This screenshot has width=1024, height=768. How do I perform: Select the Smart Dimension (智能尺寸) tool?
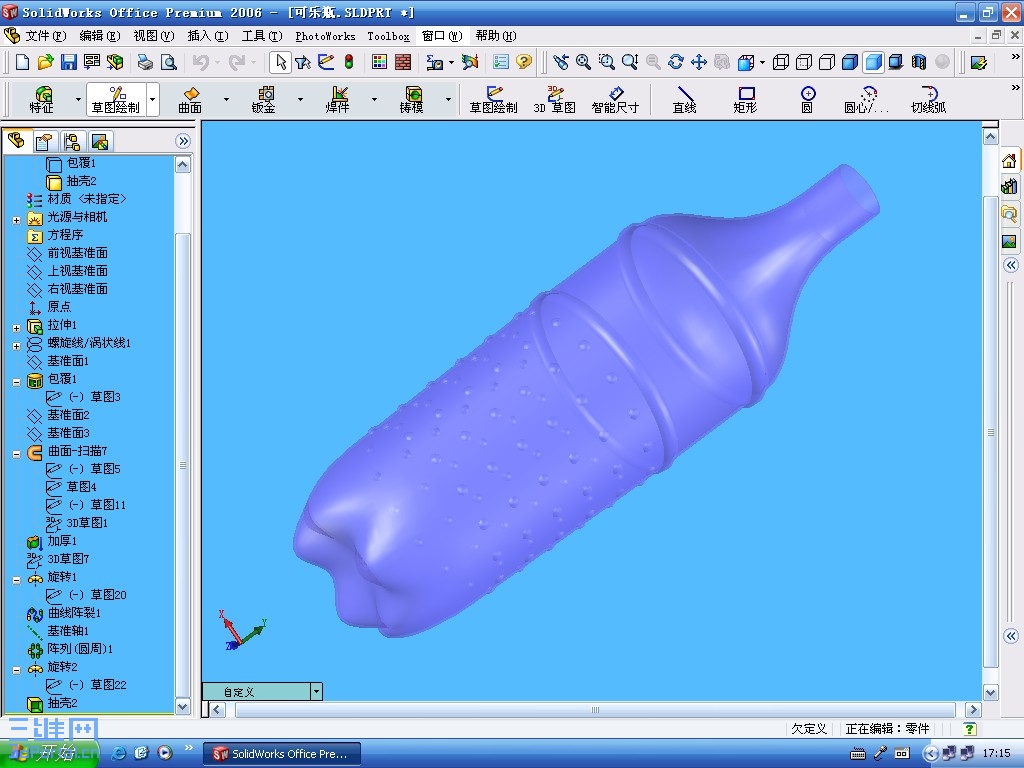click(615, 99)
